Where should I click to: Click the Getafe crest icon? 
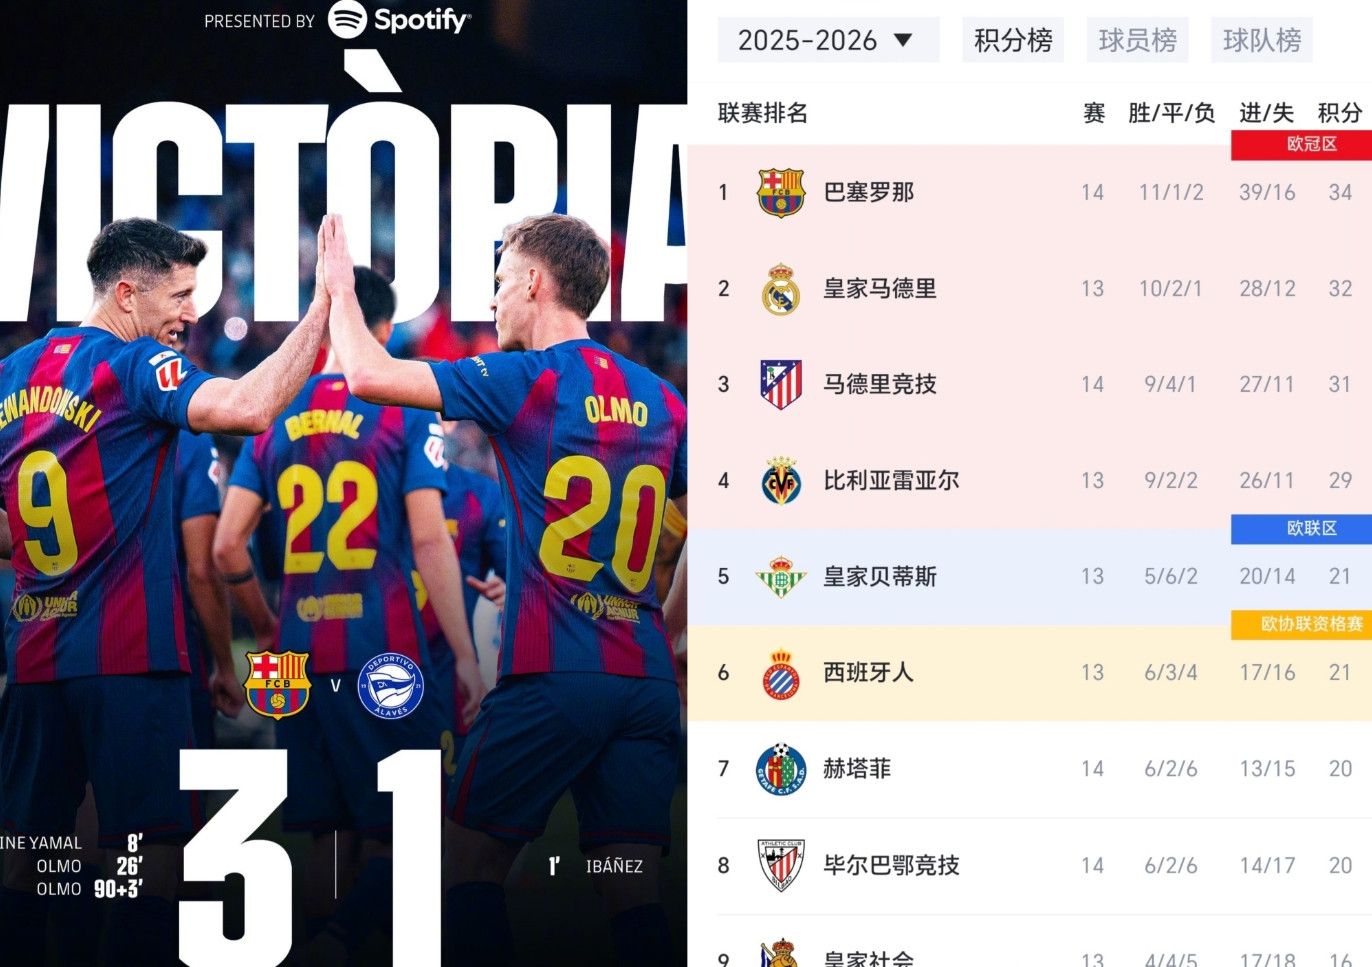coord(781,769)
